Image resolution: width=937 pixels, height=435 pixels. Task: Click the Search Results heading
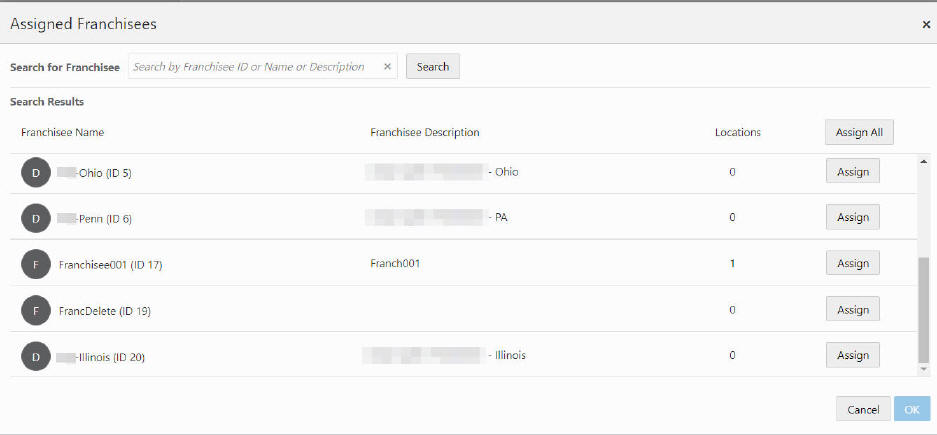point(47,102)
